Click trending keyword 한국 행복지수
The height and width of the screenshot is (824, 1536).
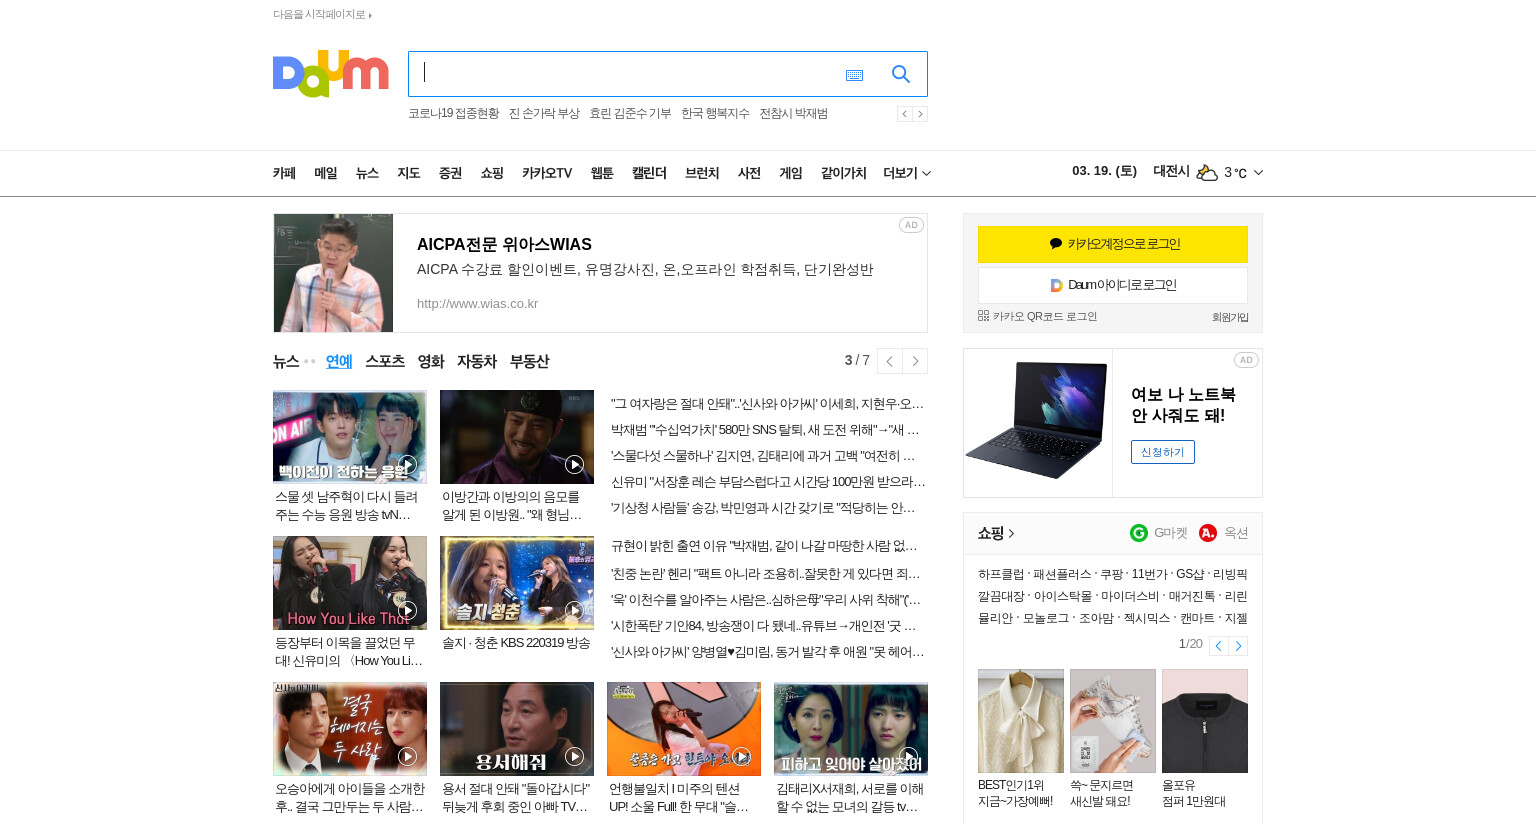coord(715,114)
